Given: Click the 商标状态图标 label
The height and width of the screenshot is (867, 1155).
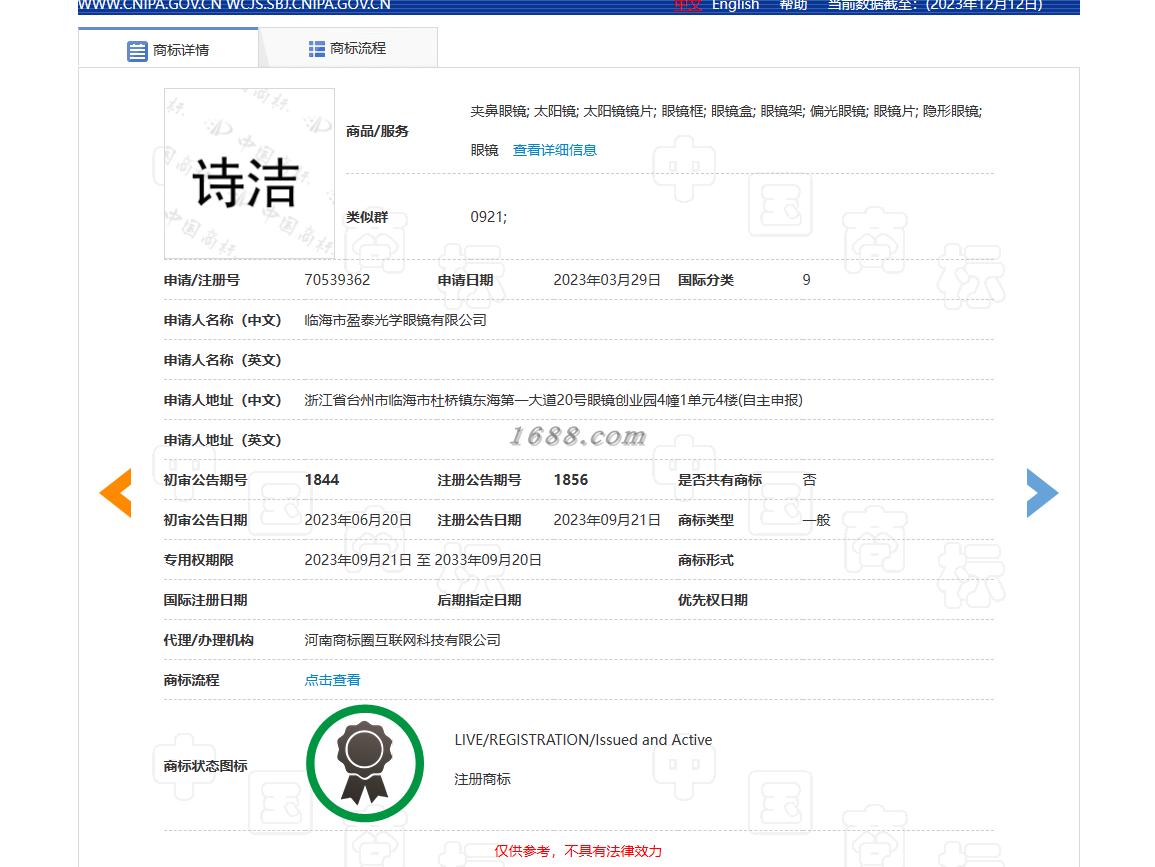Looking at the screenshot, I should click(206, 766).
